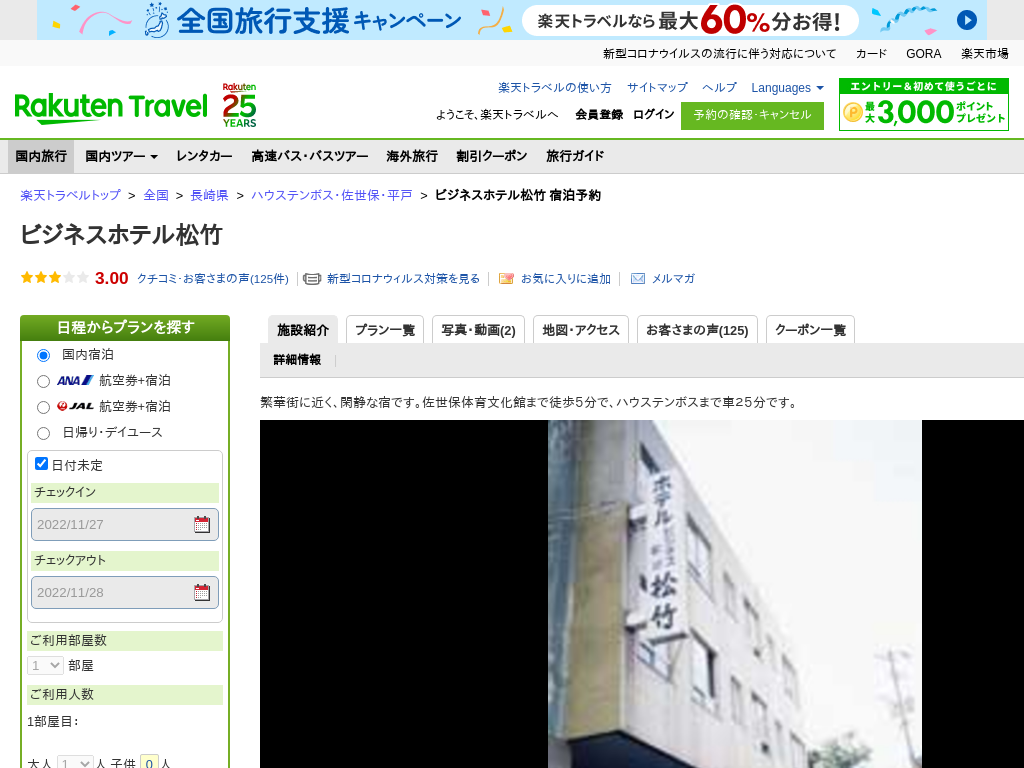Click the mail magazine envelope icon
Viewport: 1024px width, 768px height.
pyautogui.click(x=637, y=279)
